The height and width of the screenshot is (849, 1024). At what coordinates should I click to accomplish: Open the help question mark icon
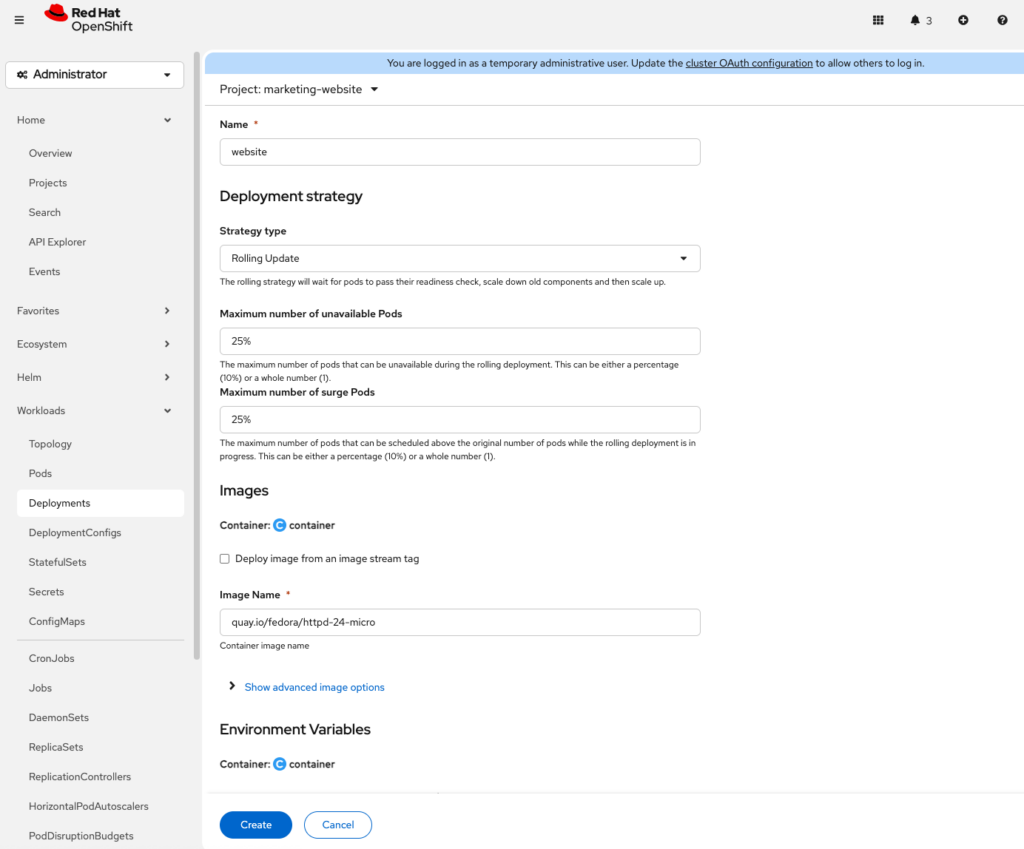tap(1002, 20)
